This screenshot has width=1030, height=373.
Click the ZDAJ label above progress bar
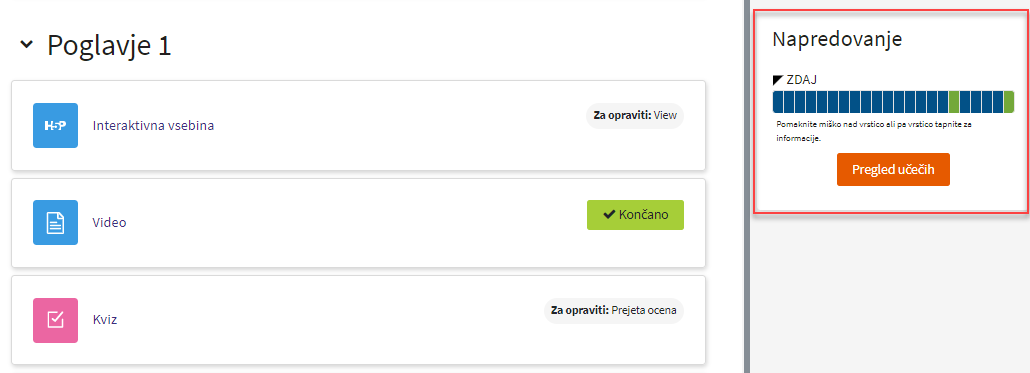point(801,79)
